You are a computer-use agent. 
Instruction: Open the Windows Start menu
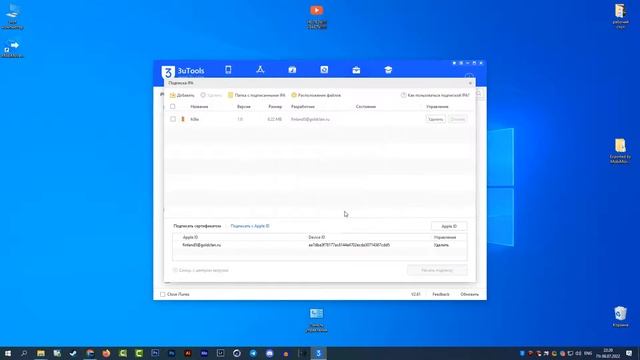[x=7, y=353]
